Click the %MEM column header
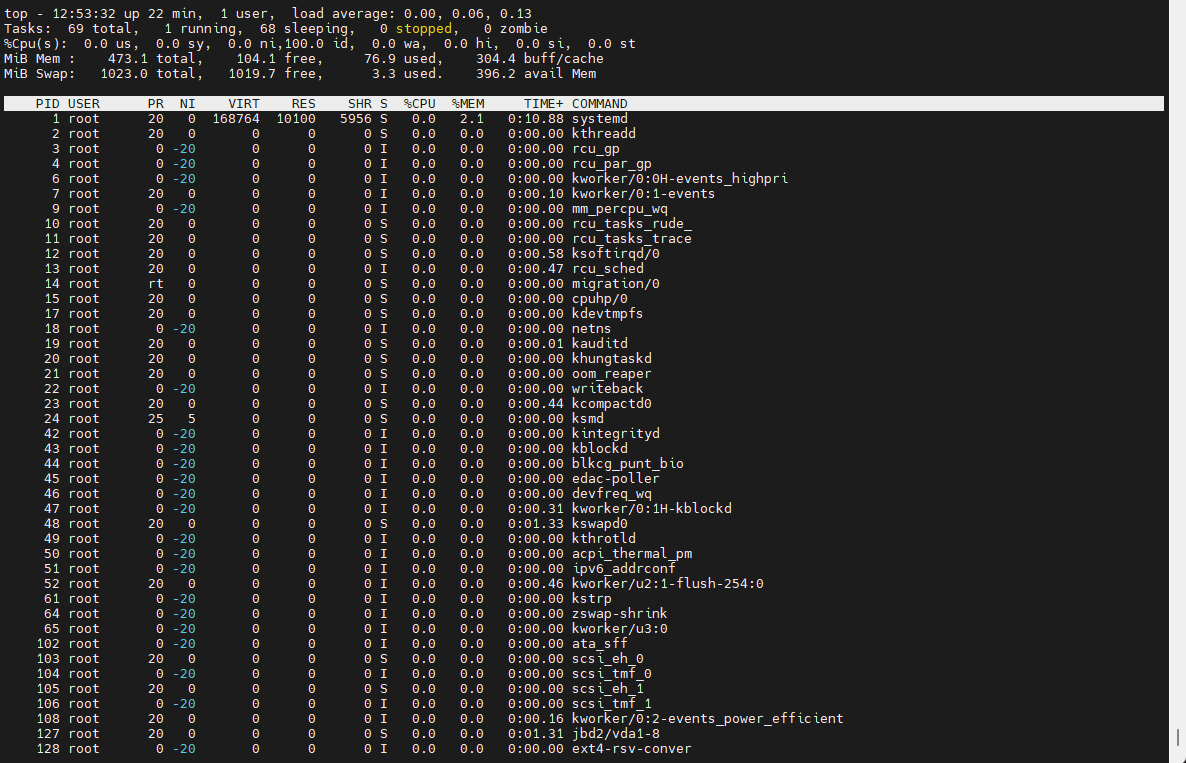The height and width of the screenshot is (763, 1186). 467,104
